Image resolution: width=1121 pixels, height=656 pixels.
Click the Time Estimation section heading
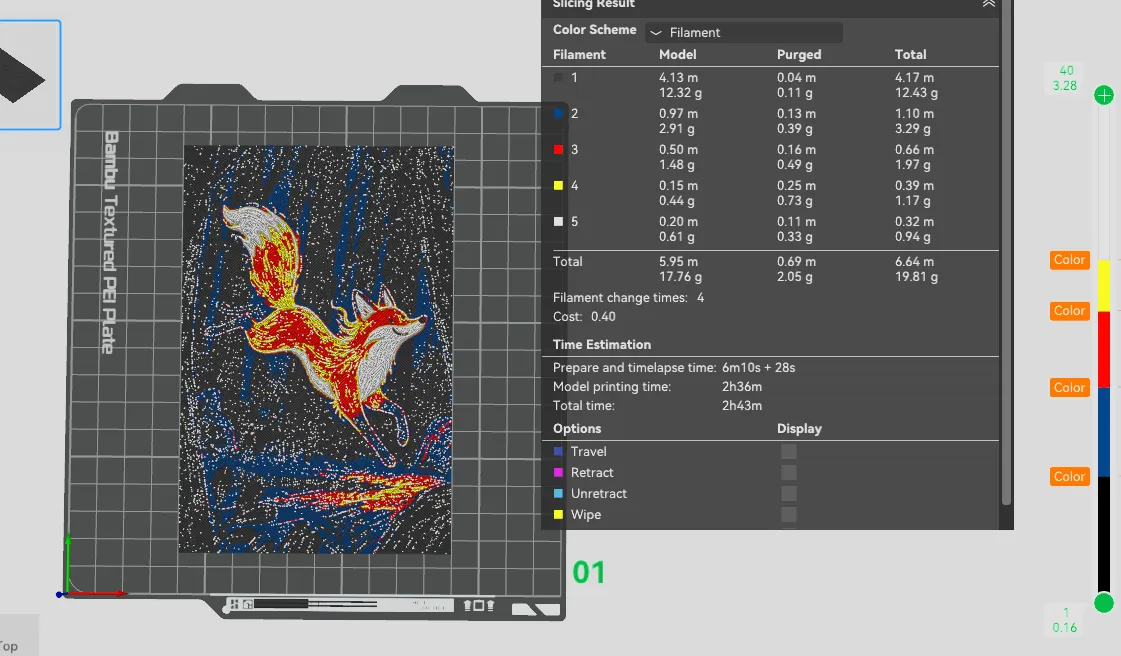pyautogui.click(x=602, y=344)
